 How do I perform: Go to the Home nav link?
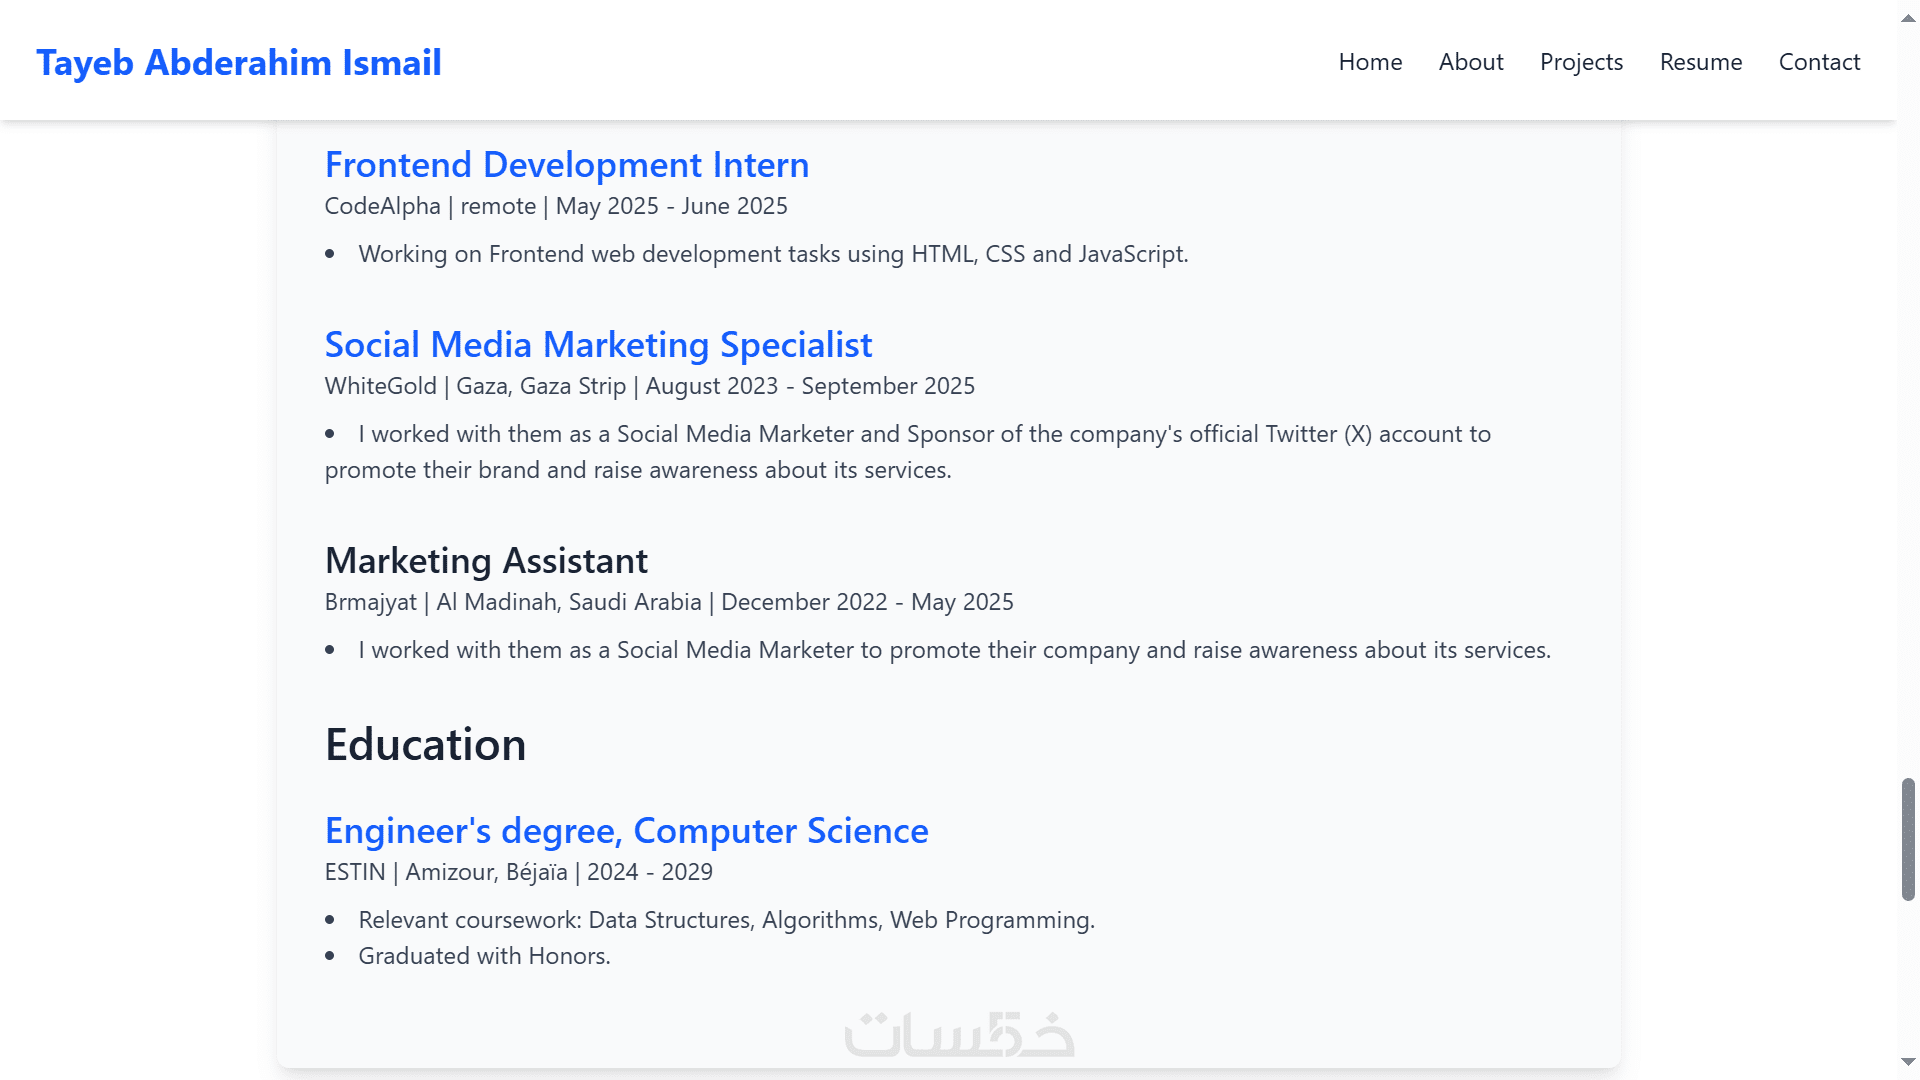1370,62
